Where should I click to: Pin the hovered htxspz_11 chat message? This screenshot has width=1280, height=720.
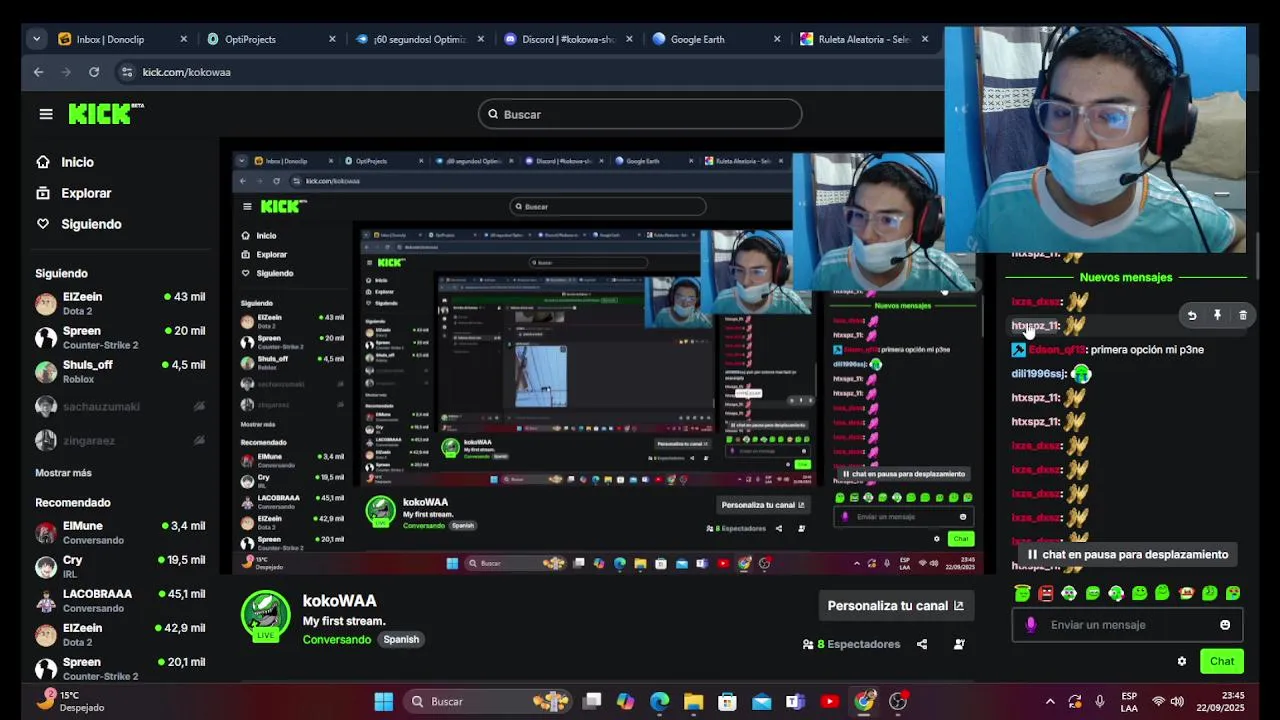[1217, 315]
